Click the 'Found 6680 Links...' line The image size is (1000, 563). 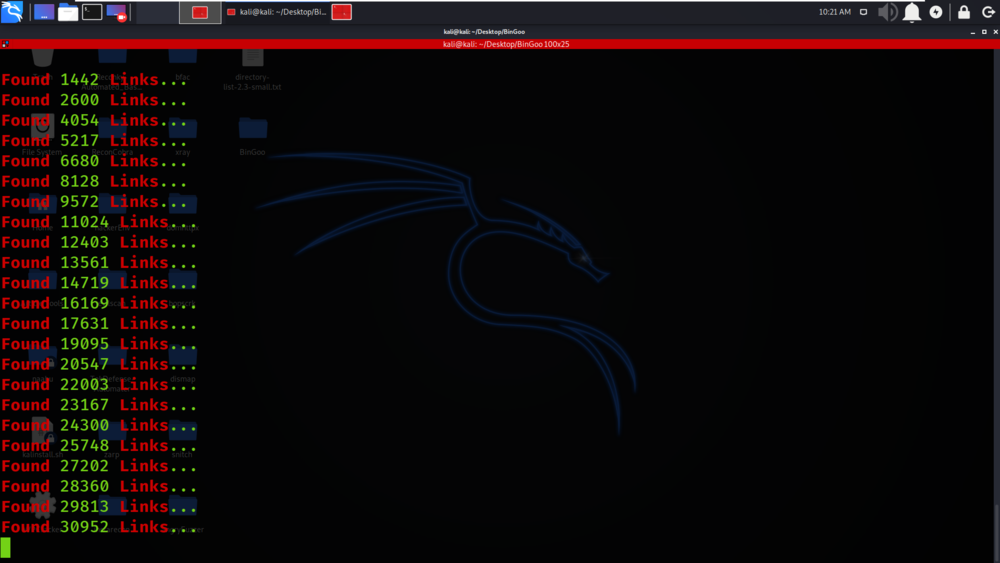point(94,161)
